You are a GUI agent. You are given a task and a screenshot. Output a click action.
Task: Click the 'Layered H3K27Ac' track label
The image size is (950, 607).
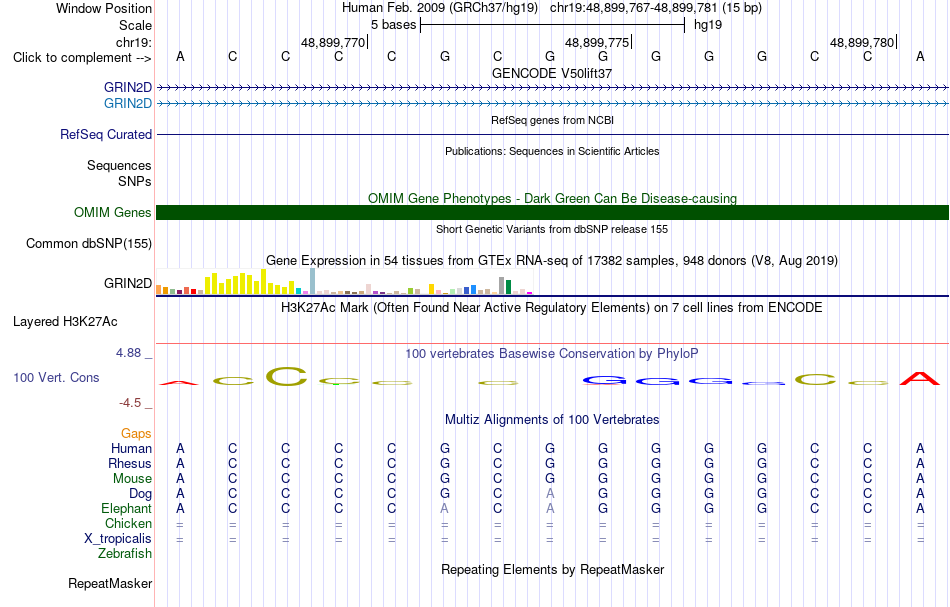(65, 322)
